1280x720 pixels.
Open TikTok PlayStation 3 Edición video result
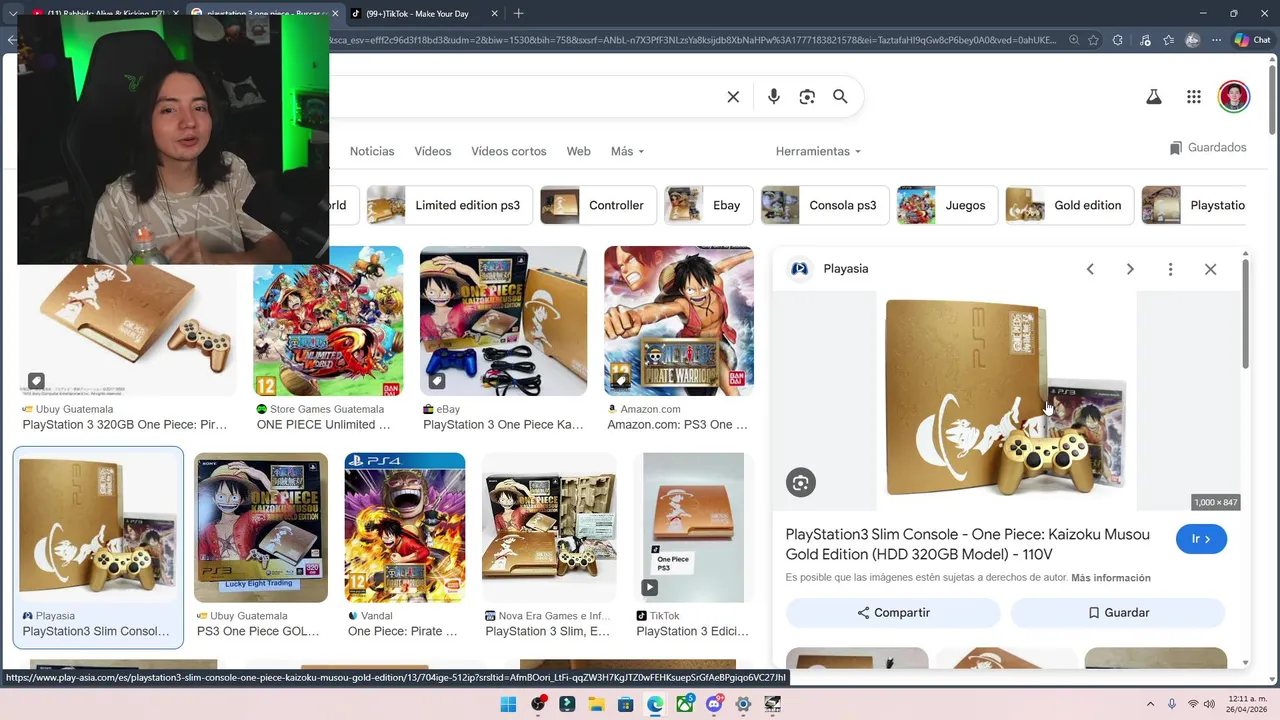click(693, 528)
